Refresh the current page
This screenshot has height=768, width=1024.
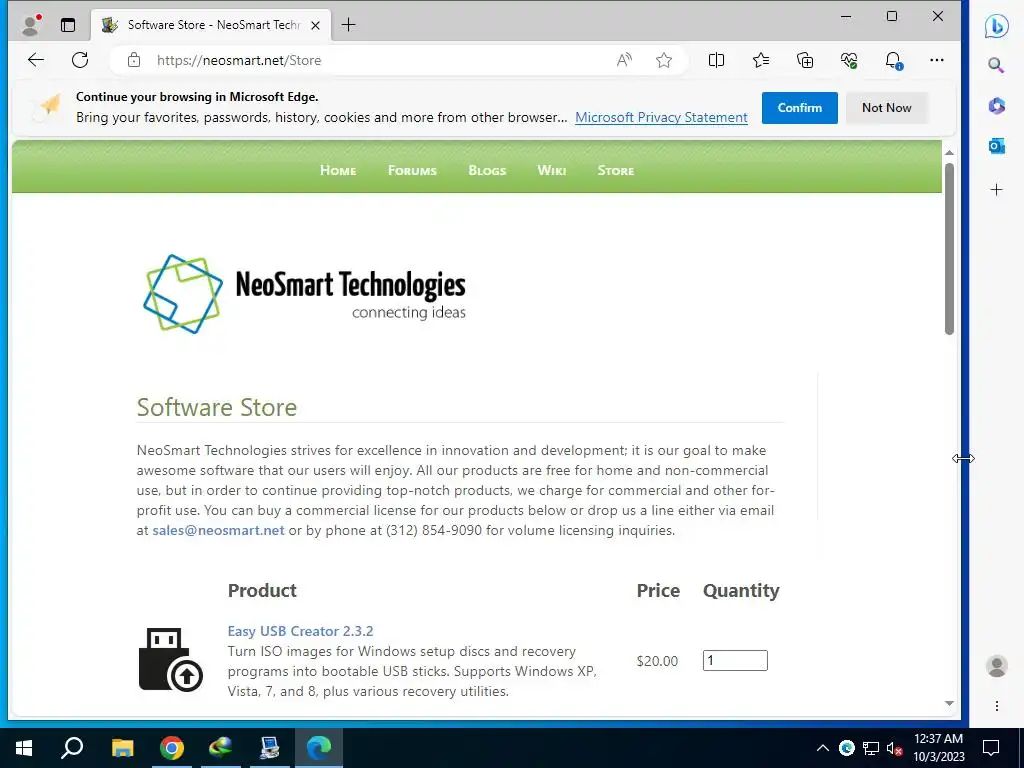80,60
